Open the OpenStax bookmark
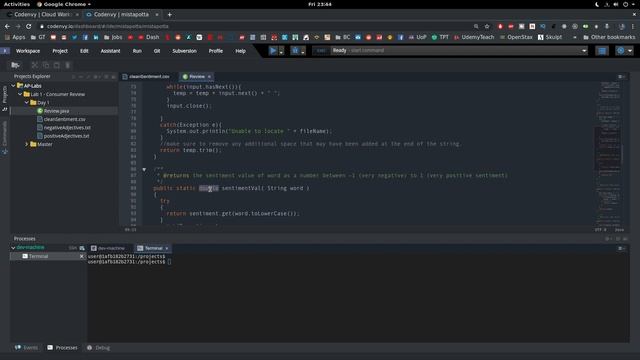Viewport: 640px width, 360px height. (x=516, y=37)
